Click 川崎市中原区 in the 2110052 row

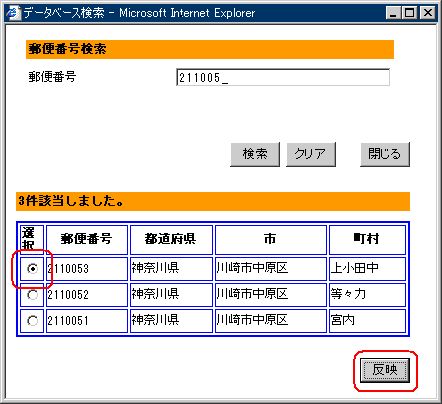point(271,295)
